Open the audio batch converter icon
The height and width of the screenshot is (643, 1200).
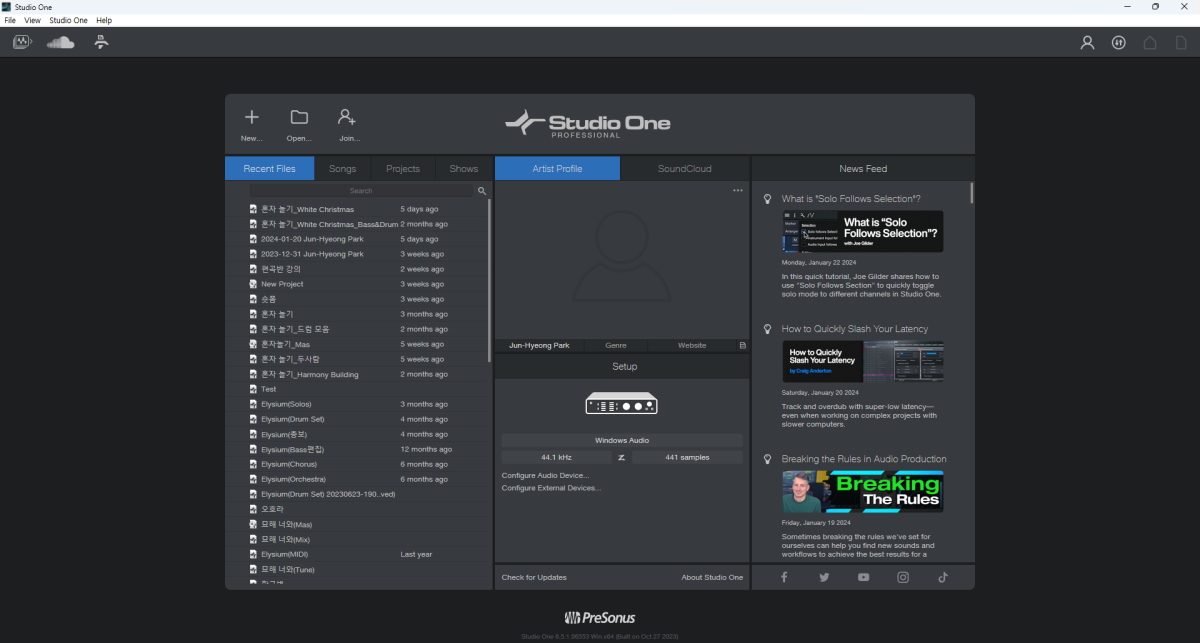pos(22,42)
